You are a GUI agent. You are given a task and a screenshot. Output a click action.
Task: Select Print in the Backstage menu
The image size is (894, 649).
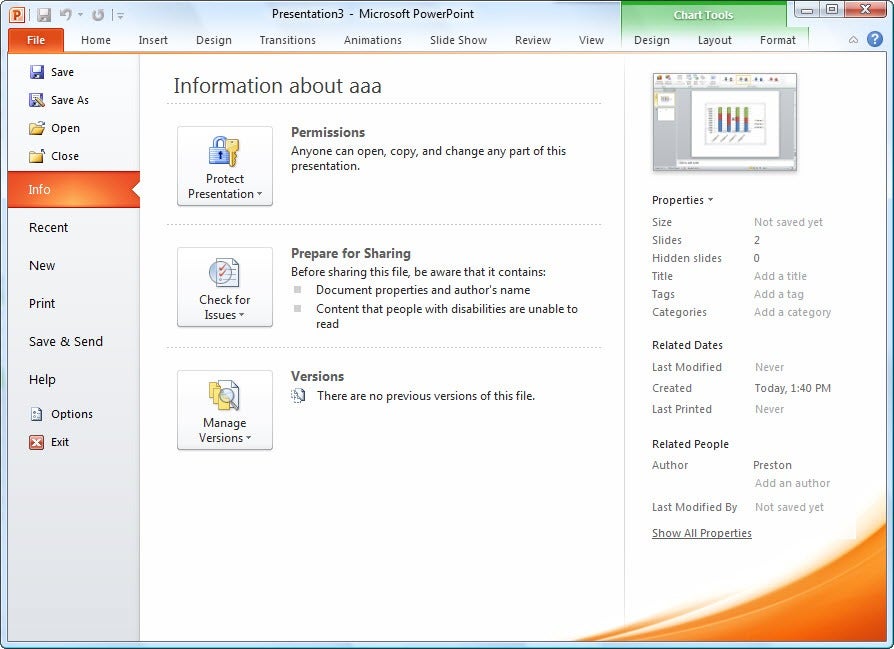(74, 303)
